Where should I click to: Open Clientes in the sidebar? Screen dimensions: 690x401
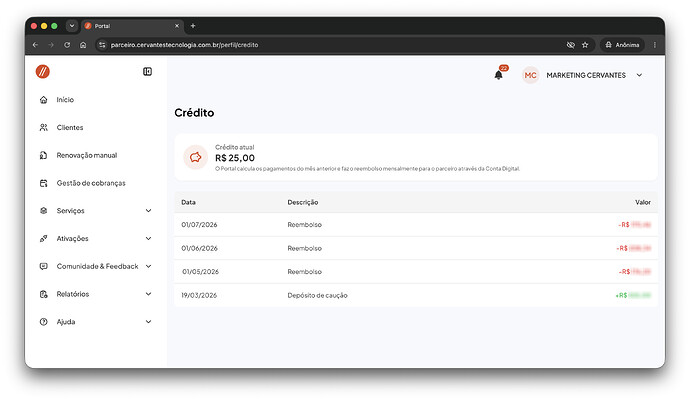pyautogui.click(x=70, y=128)
